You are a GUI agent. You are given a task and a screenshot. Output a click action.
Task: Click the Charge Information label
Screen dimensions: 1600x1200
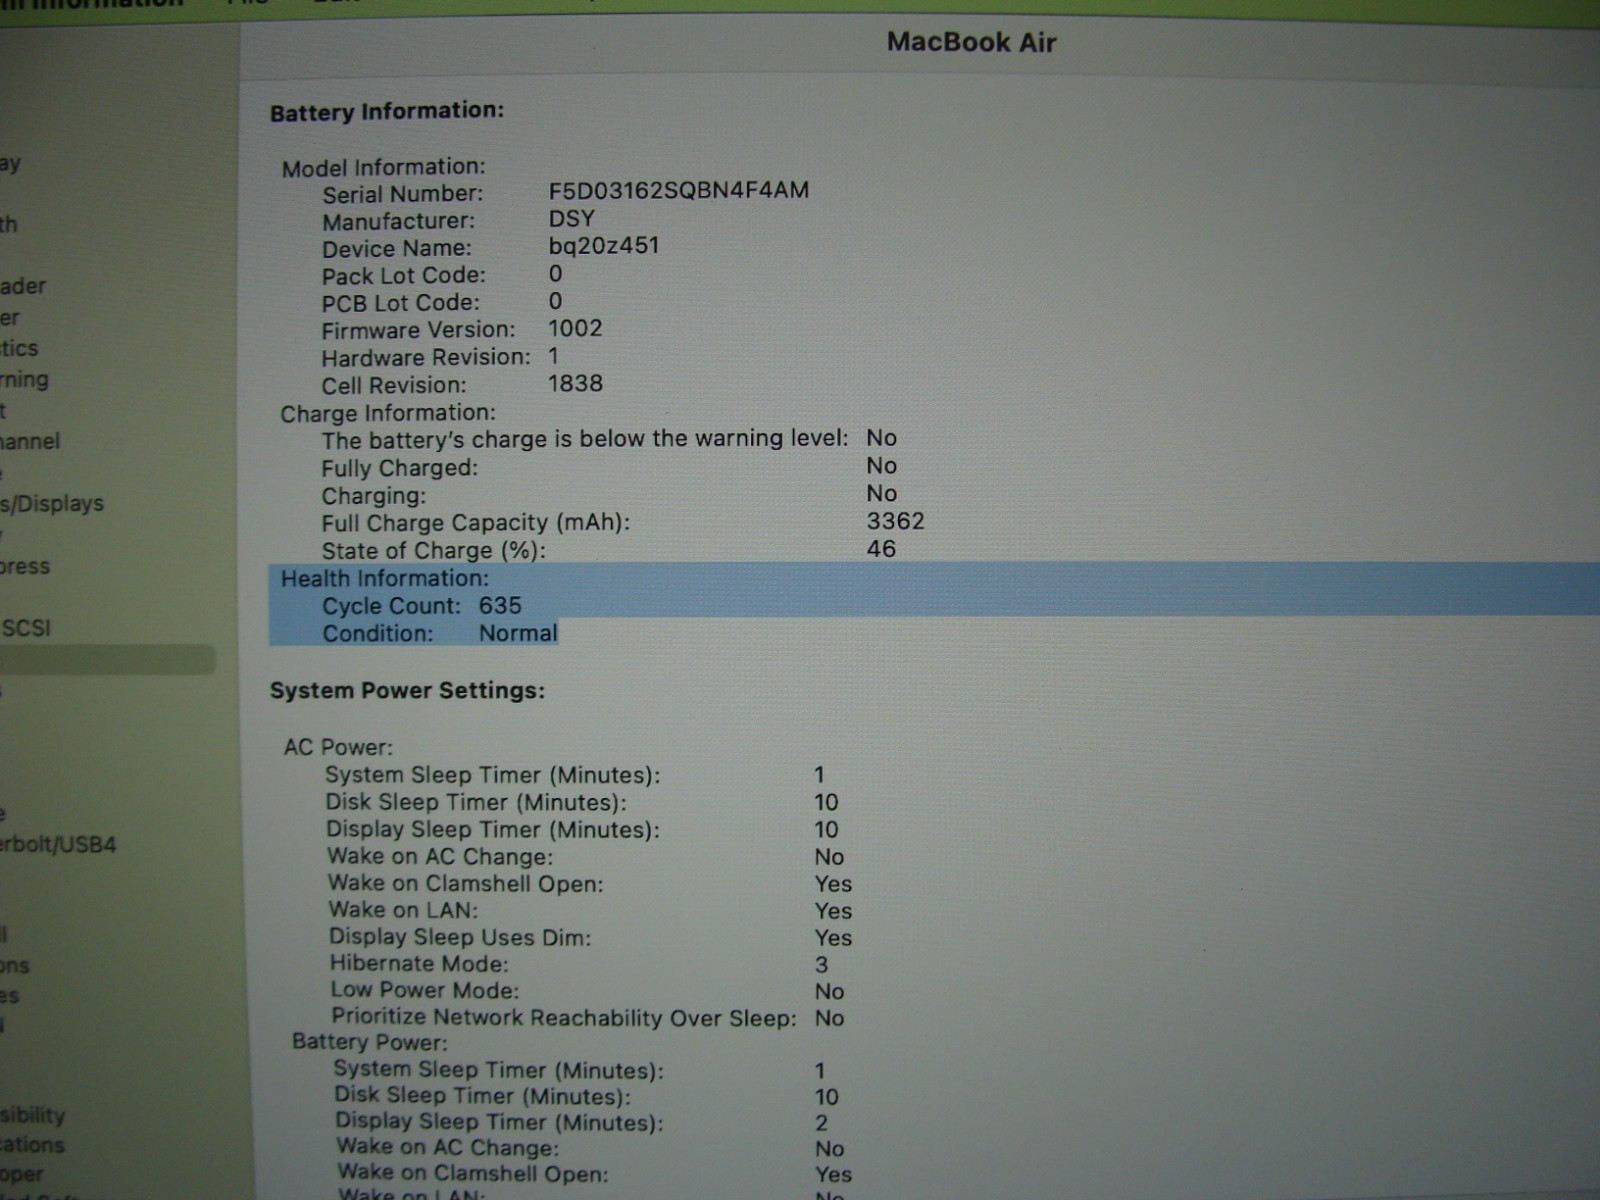[x=388, y=413]
